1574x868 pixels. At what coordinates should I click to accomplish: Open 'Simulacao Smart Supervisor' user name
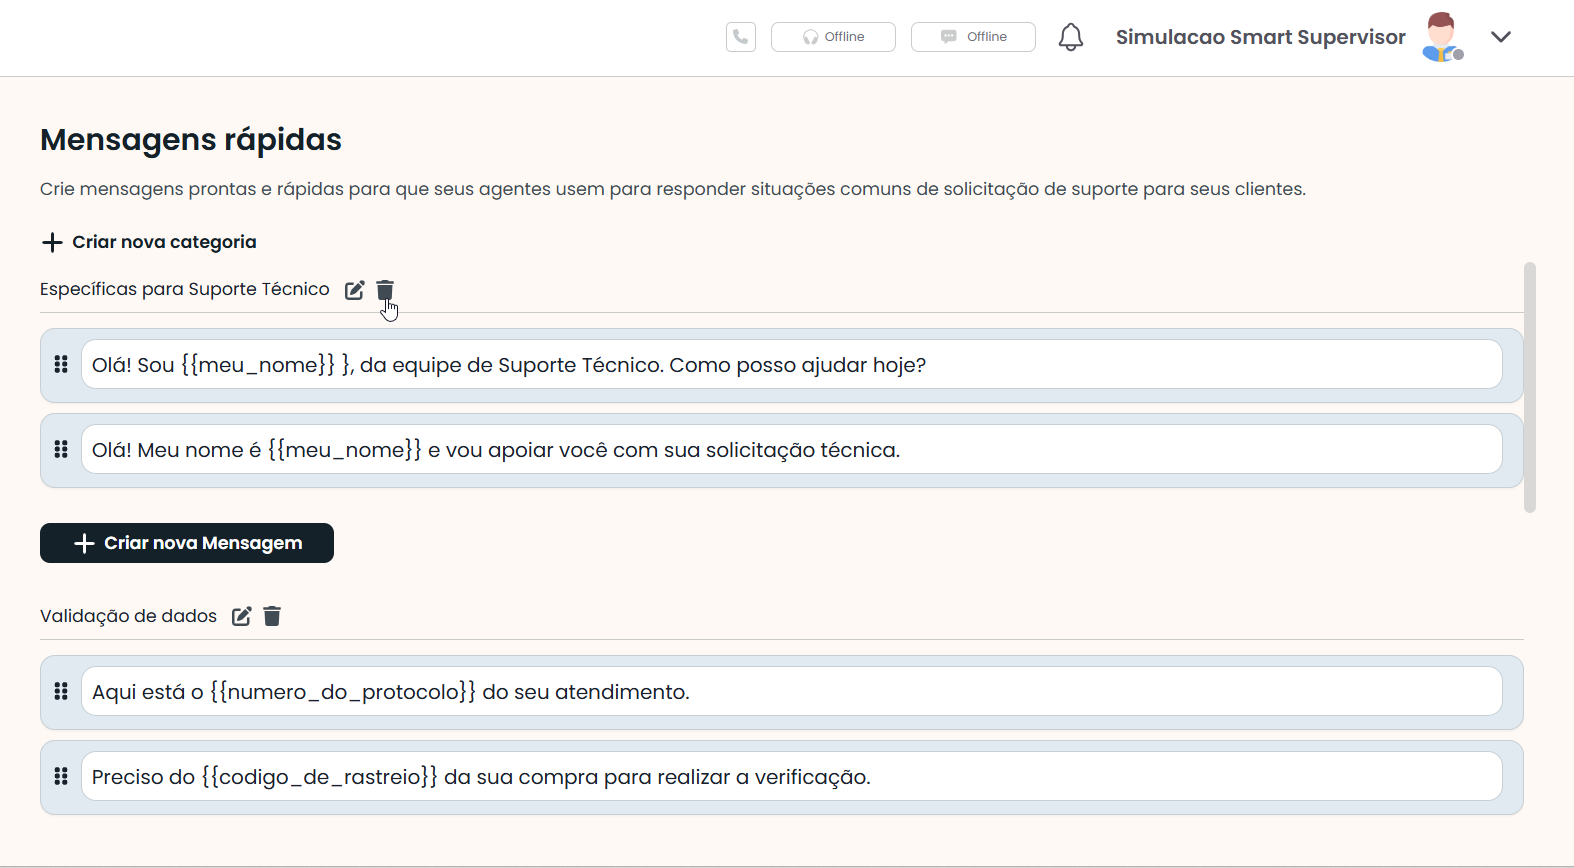1260,37
